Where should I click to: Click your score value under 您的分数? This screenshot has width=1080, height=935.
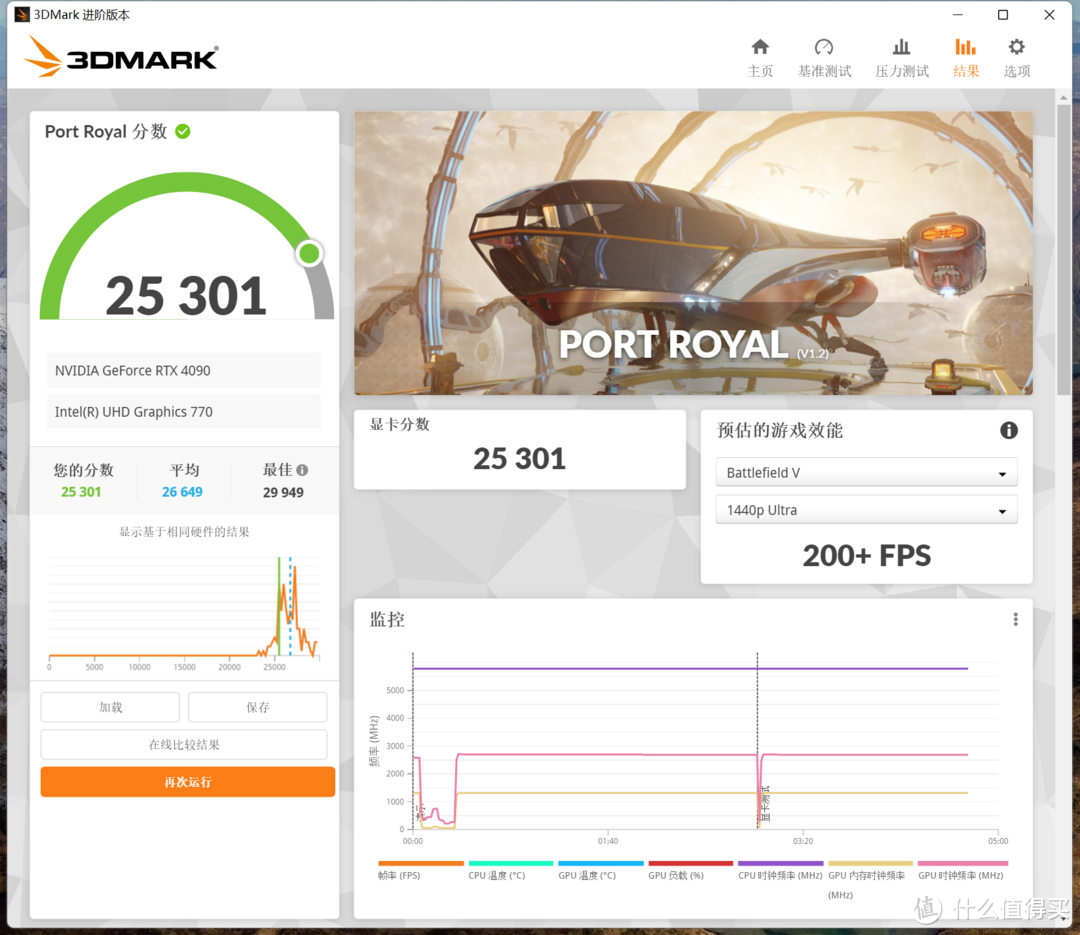pos(81,492)
